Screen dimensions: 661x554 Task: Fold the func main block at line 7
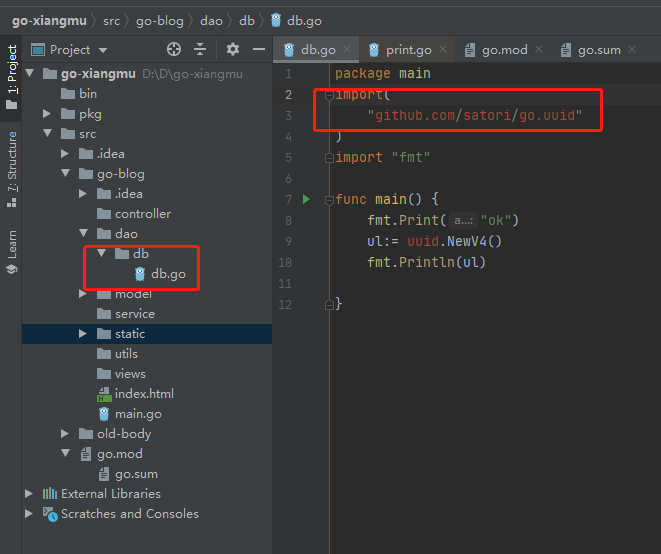coord(329,199)
